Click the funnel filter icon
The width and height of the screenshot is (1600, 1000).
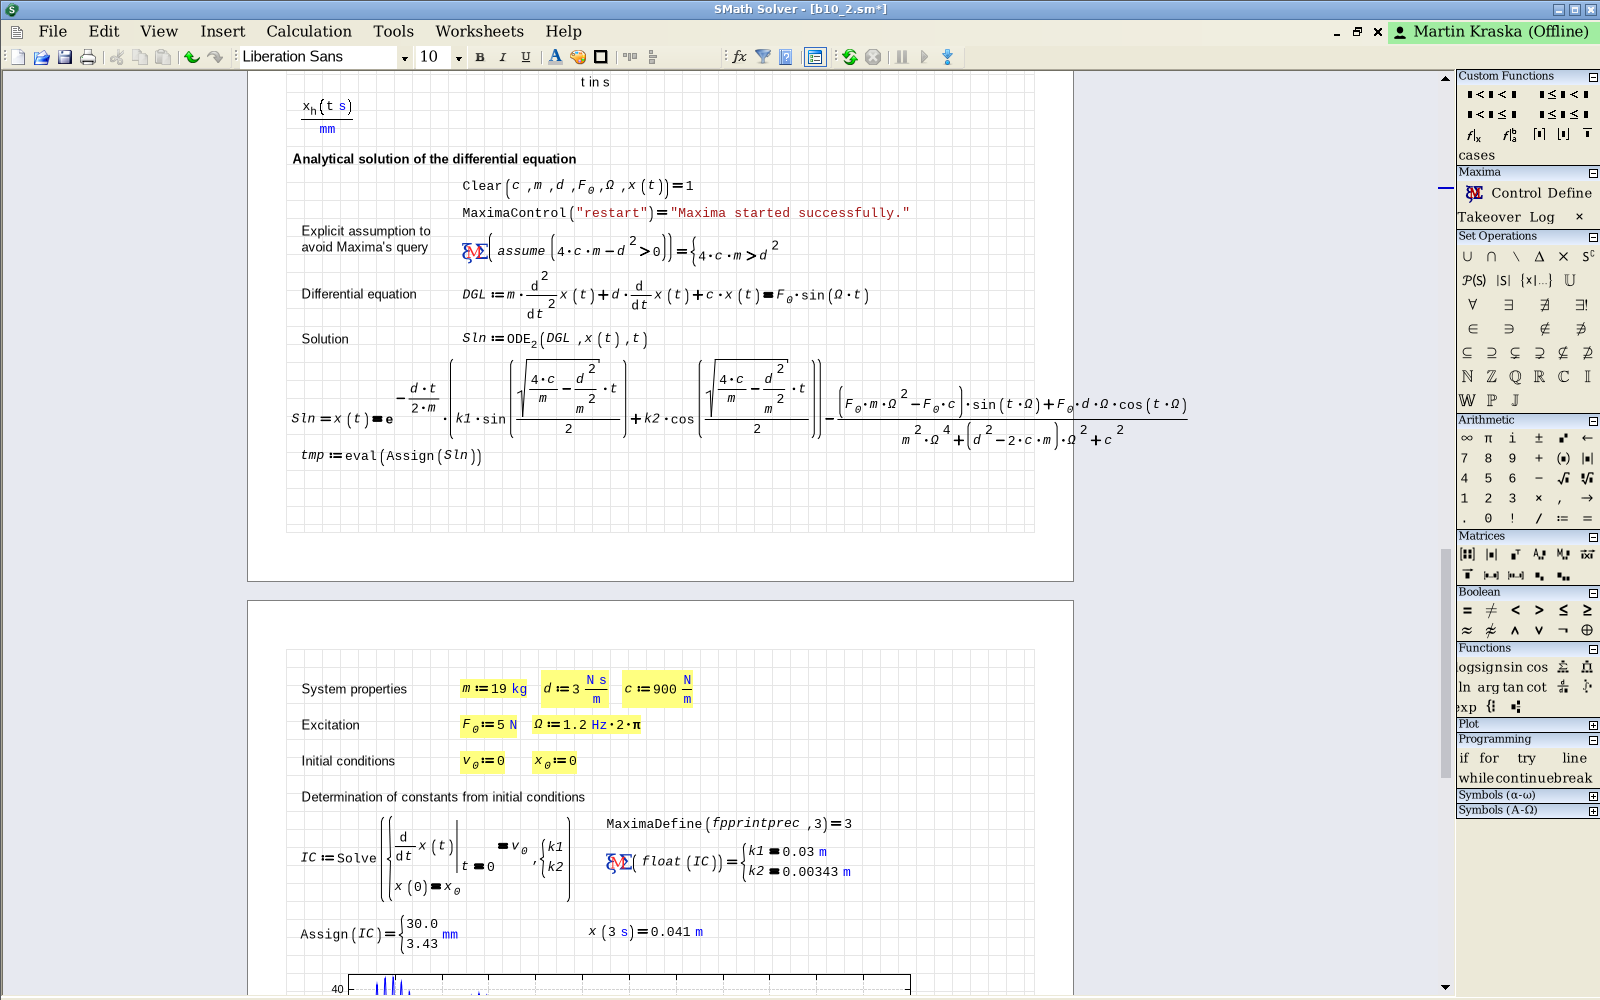[763, 57]
